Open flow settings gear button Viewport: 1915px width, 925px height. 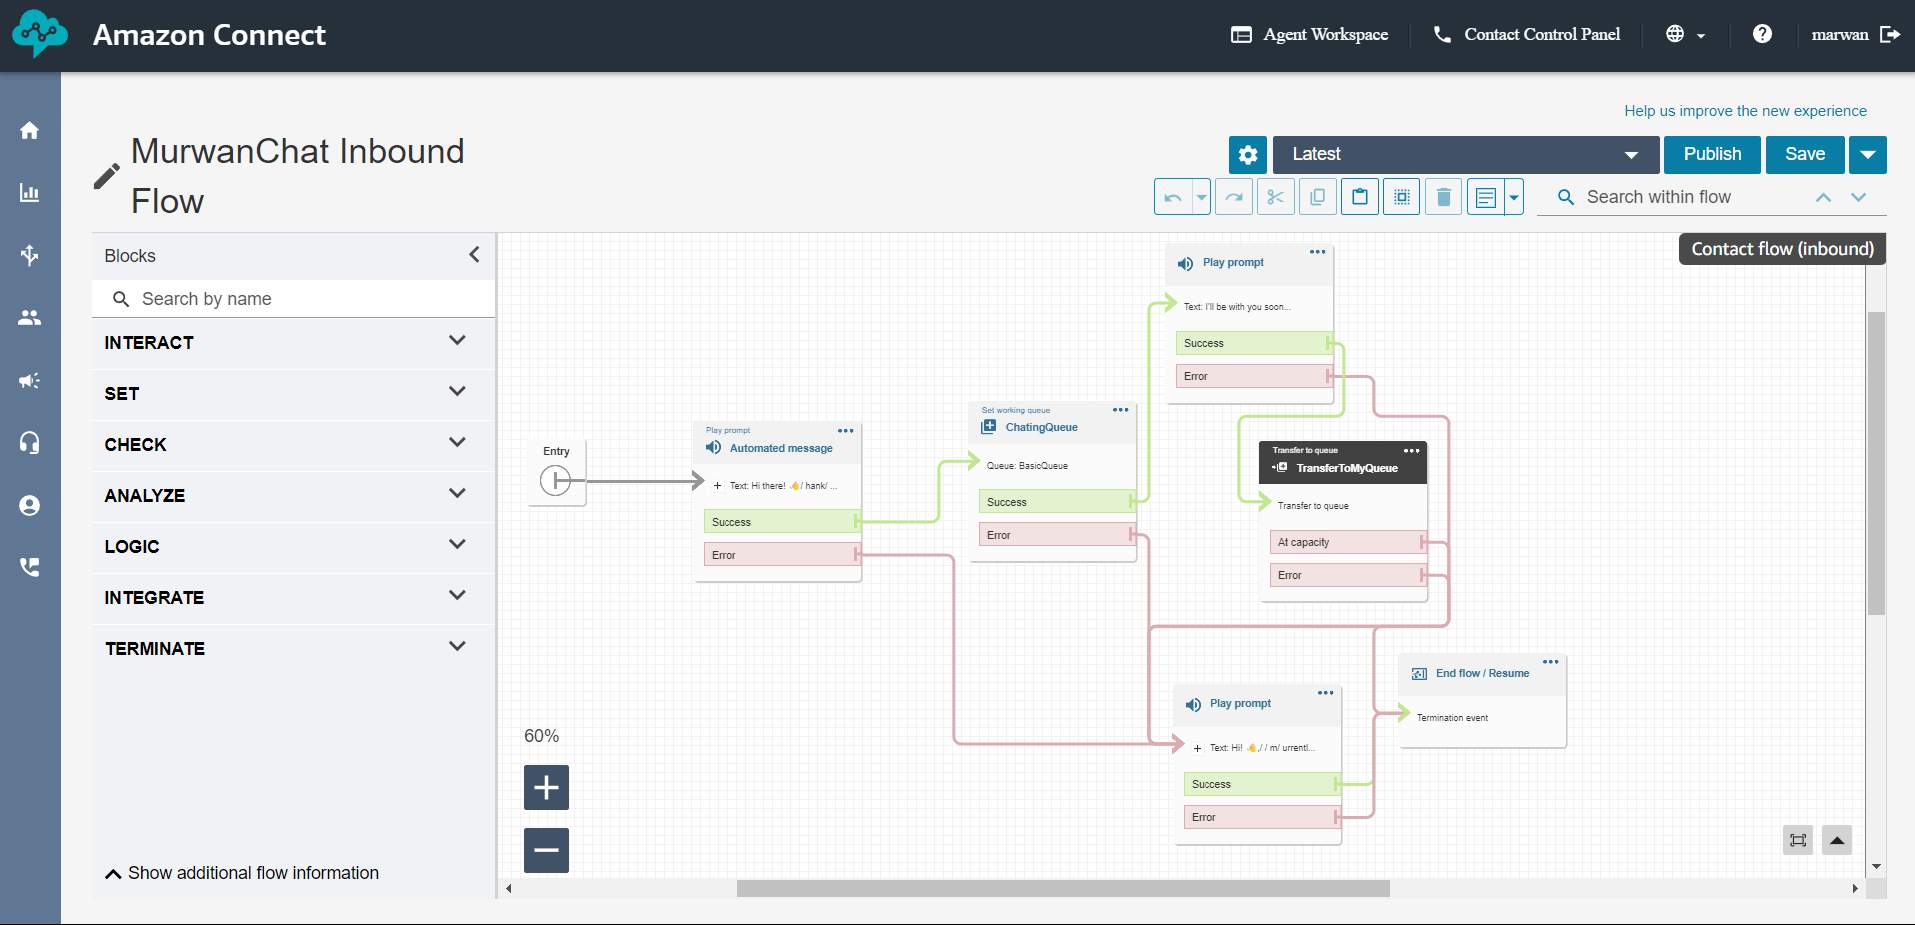[x=1248, y=155]
